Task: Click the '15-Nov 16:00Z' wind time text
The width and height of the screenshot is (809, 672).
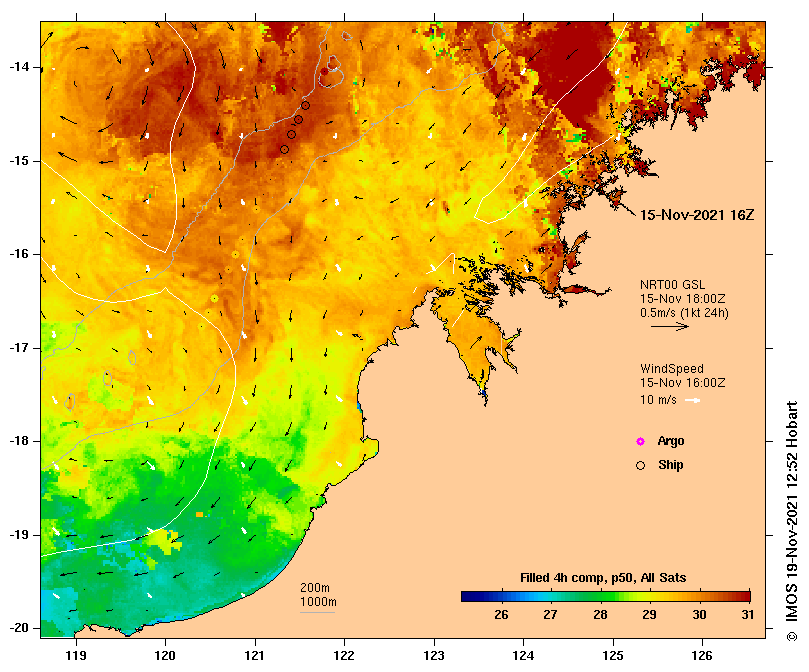Action: (x=683, y=383)
